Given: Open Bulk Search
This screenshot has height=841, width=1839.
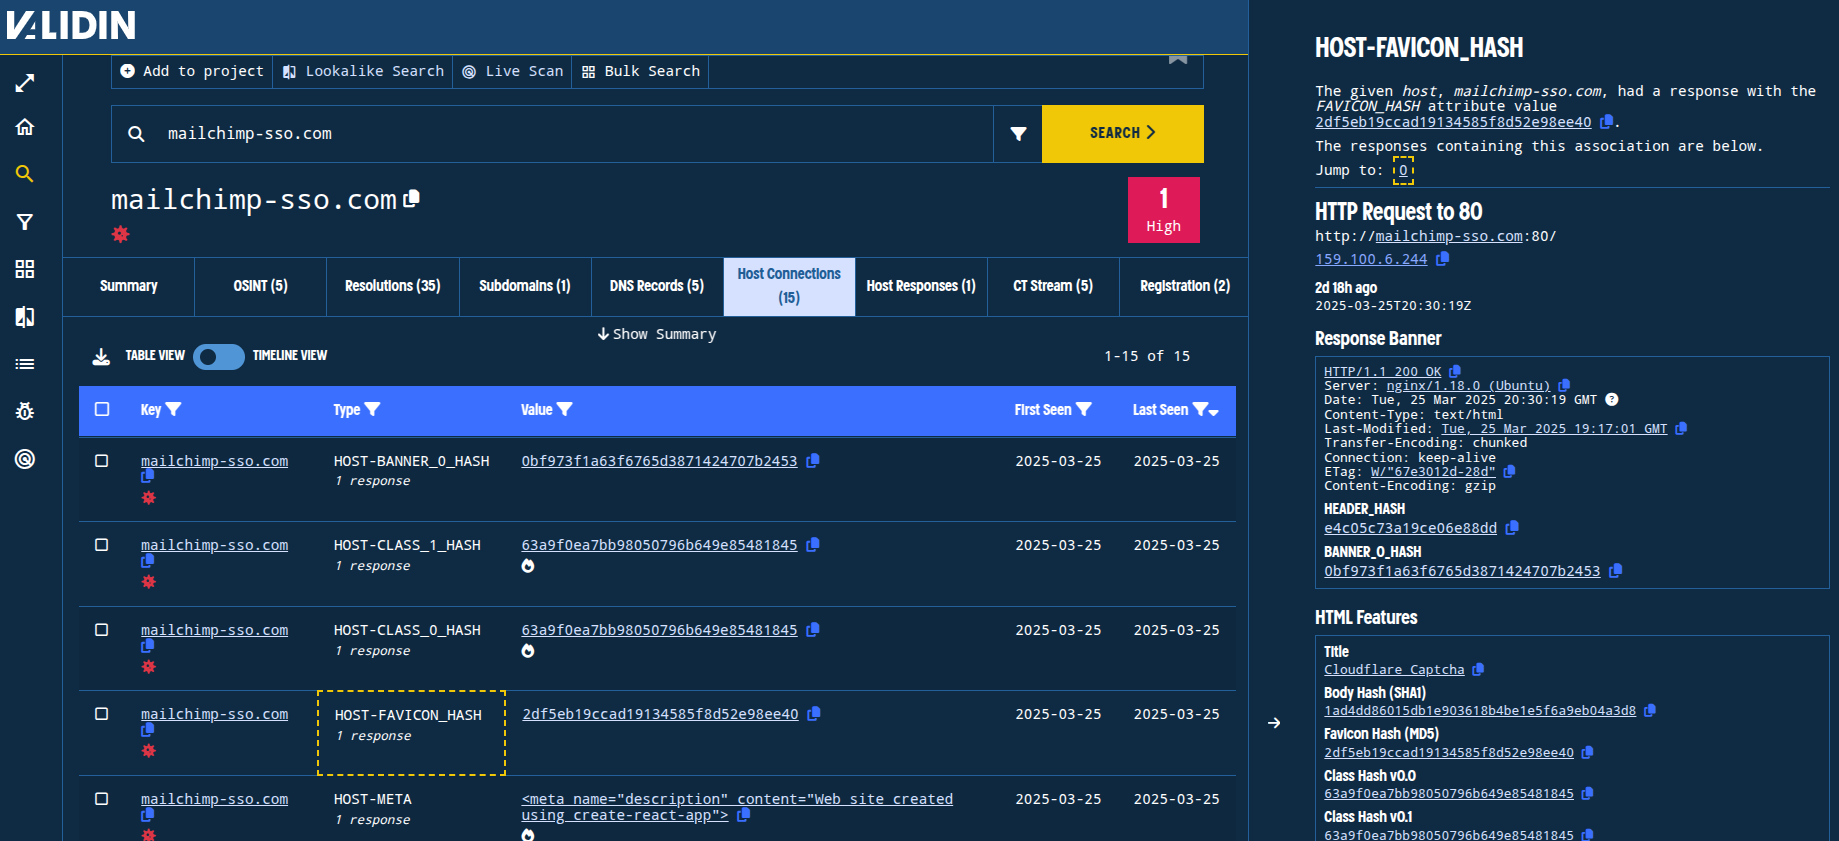Looking at the screenshot, I should 641,71.
